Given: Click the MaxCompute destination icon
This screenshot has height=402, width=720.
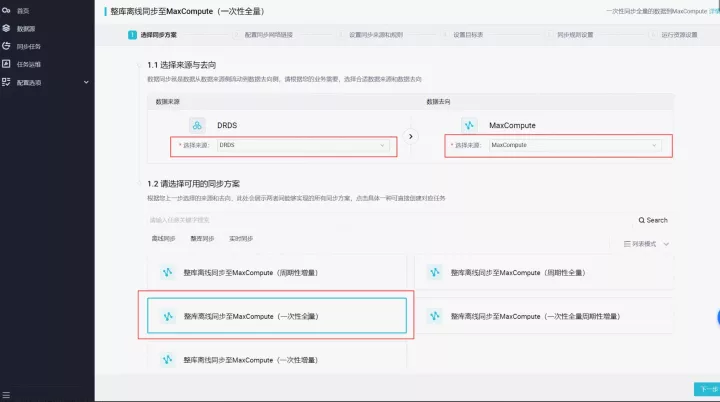Looking at the screenshot, I should coord(469,125).
